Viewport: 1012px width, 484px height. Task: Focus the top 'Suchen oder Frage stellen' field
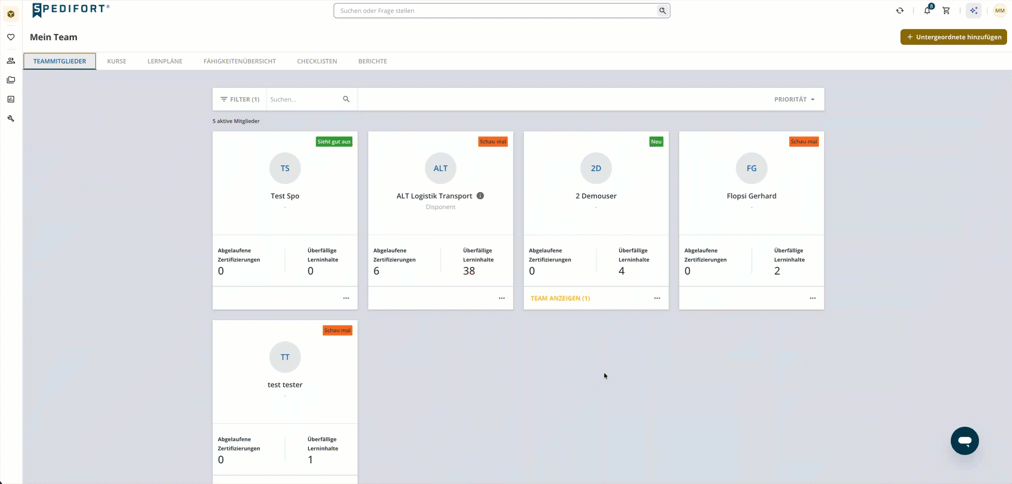click(496, 10)
